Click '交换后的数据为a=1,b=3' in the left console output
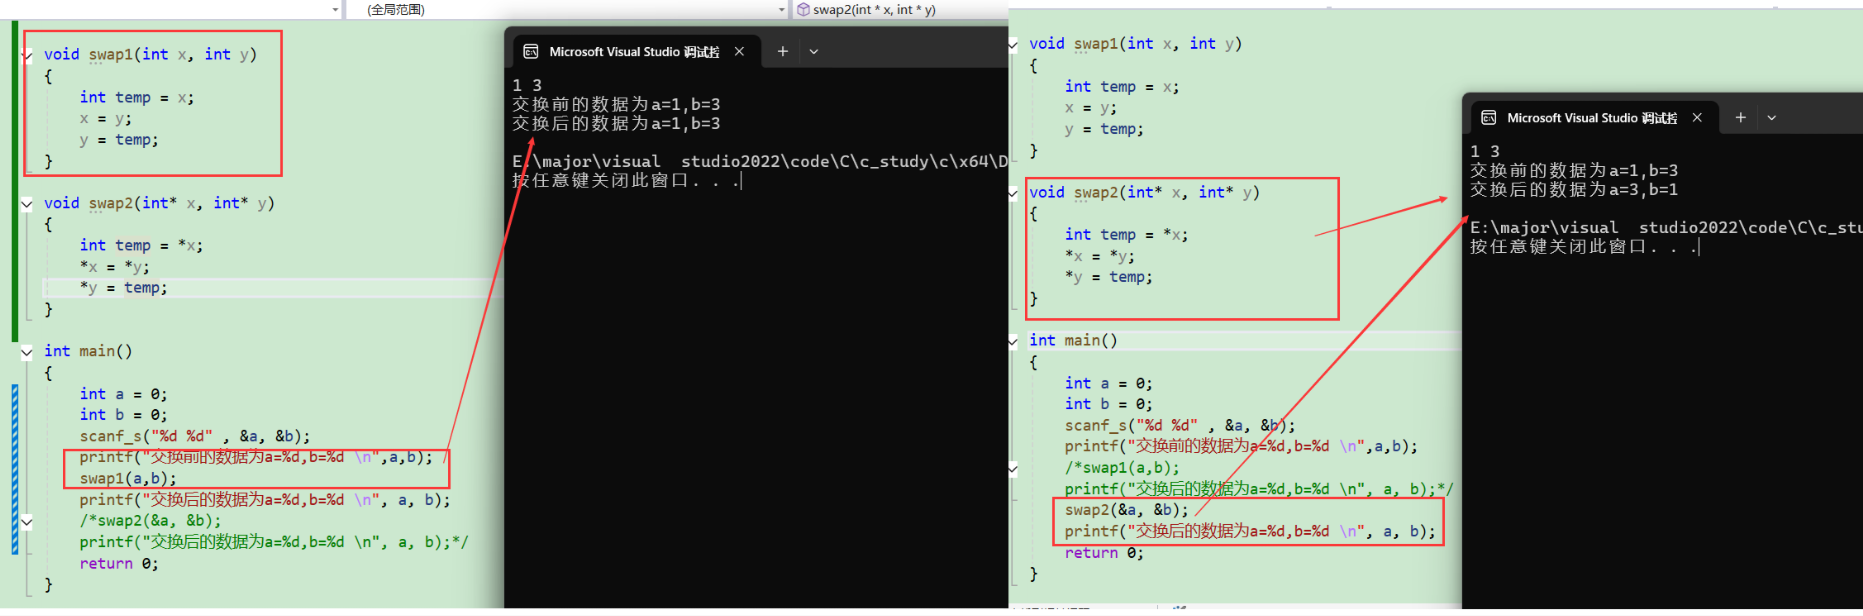This screenshot has width=1863, height=616. pos(616,124)
